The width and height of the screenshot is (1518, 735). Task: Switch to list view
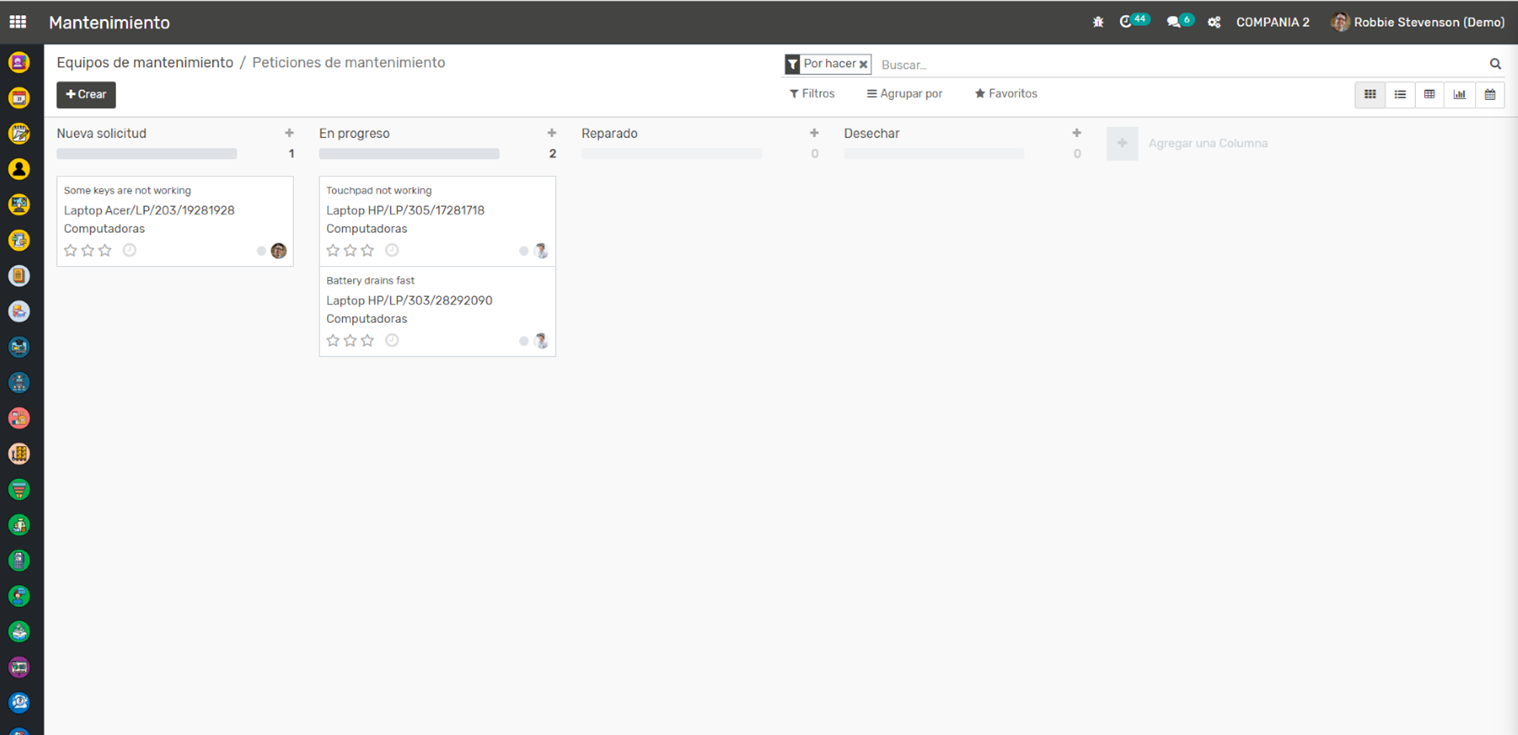(1400, 94)
